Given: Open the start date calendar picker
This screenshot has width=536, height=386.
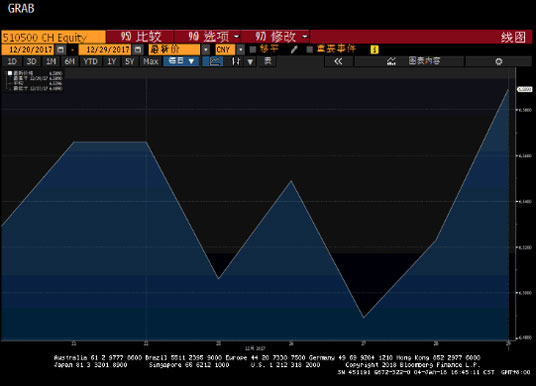Looking at the screenshot, I should pos(61,50).
